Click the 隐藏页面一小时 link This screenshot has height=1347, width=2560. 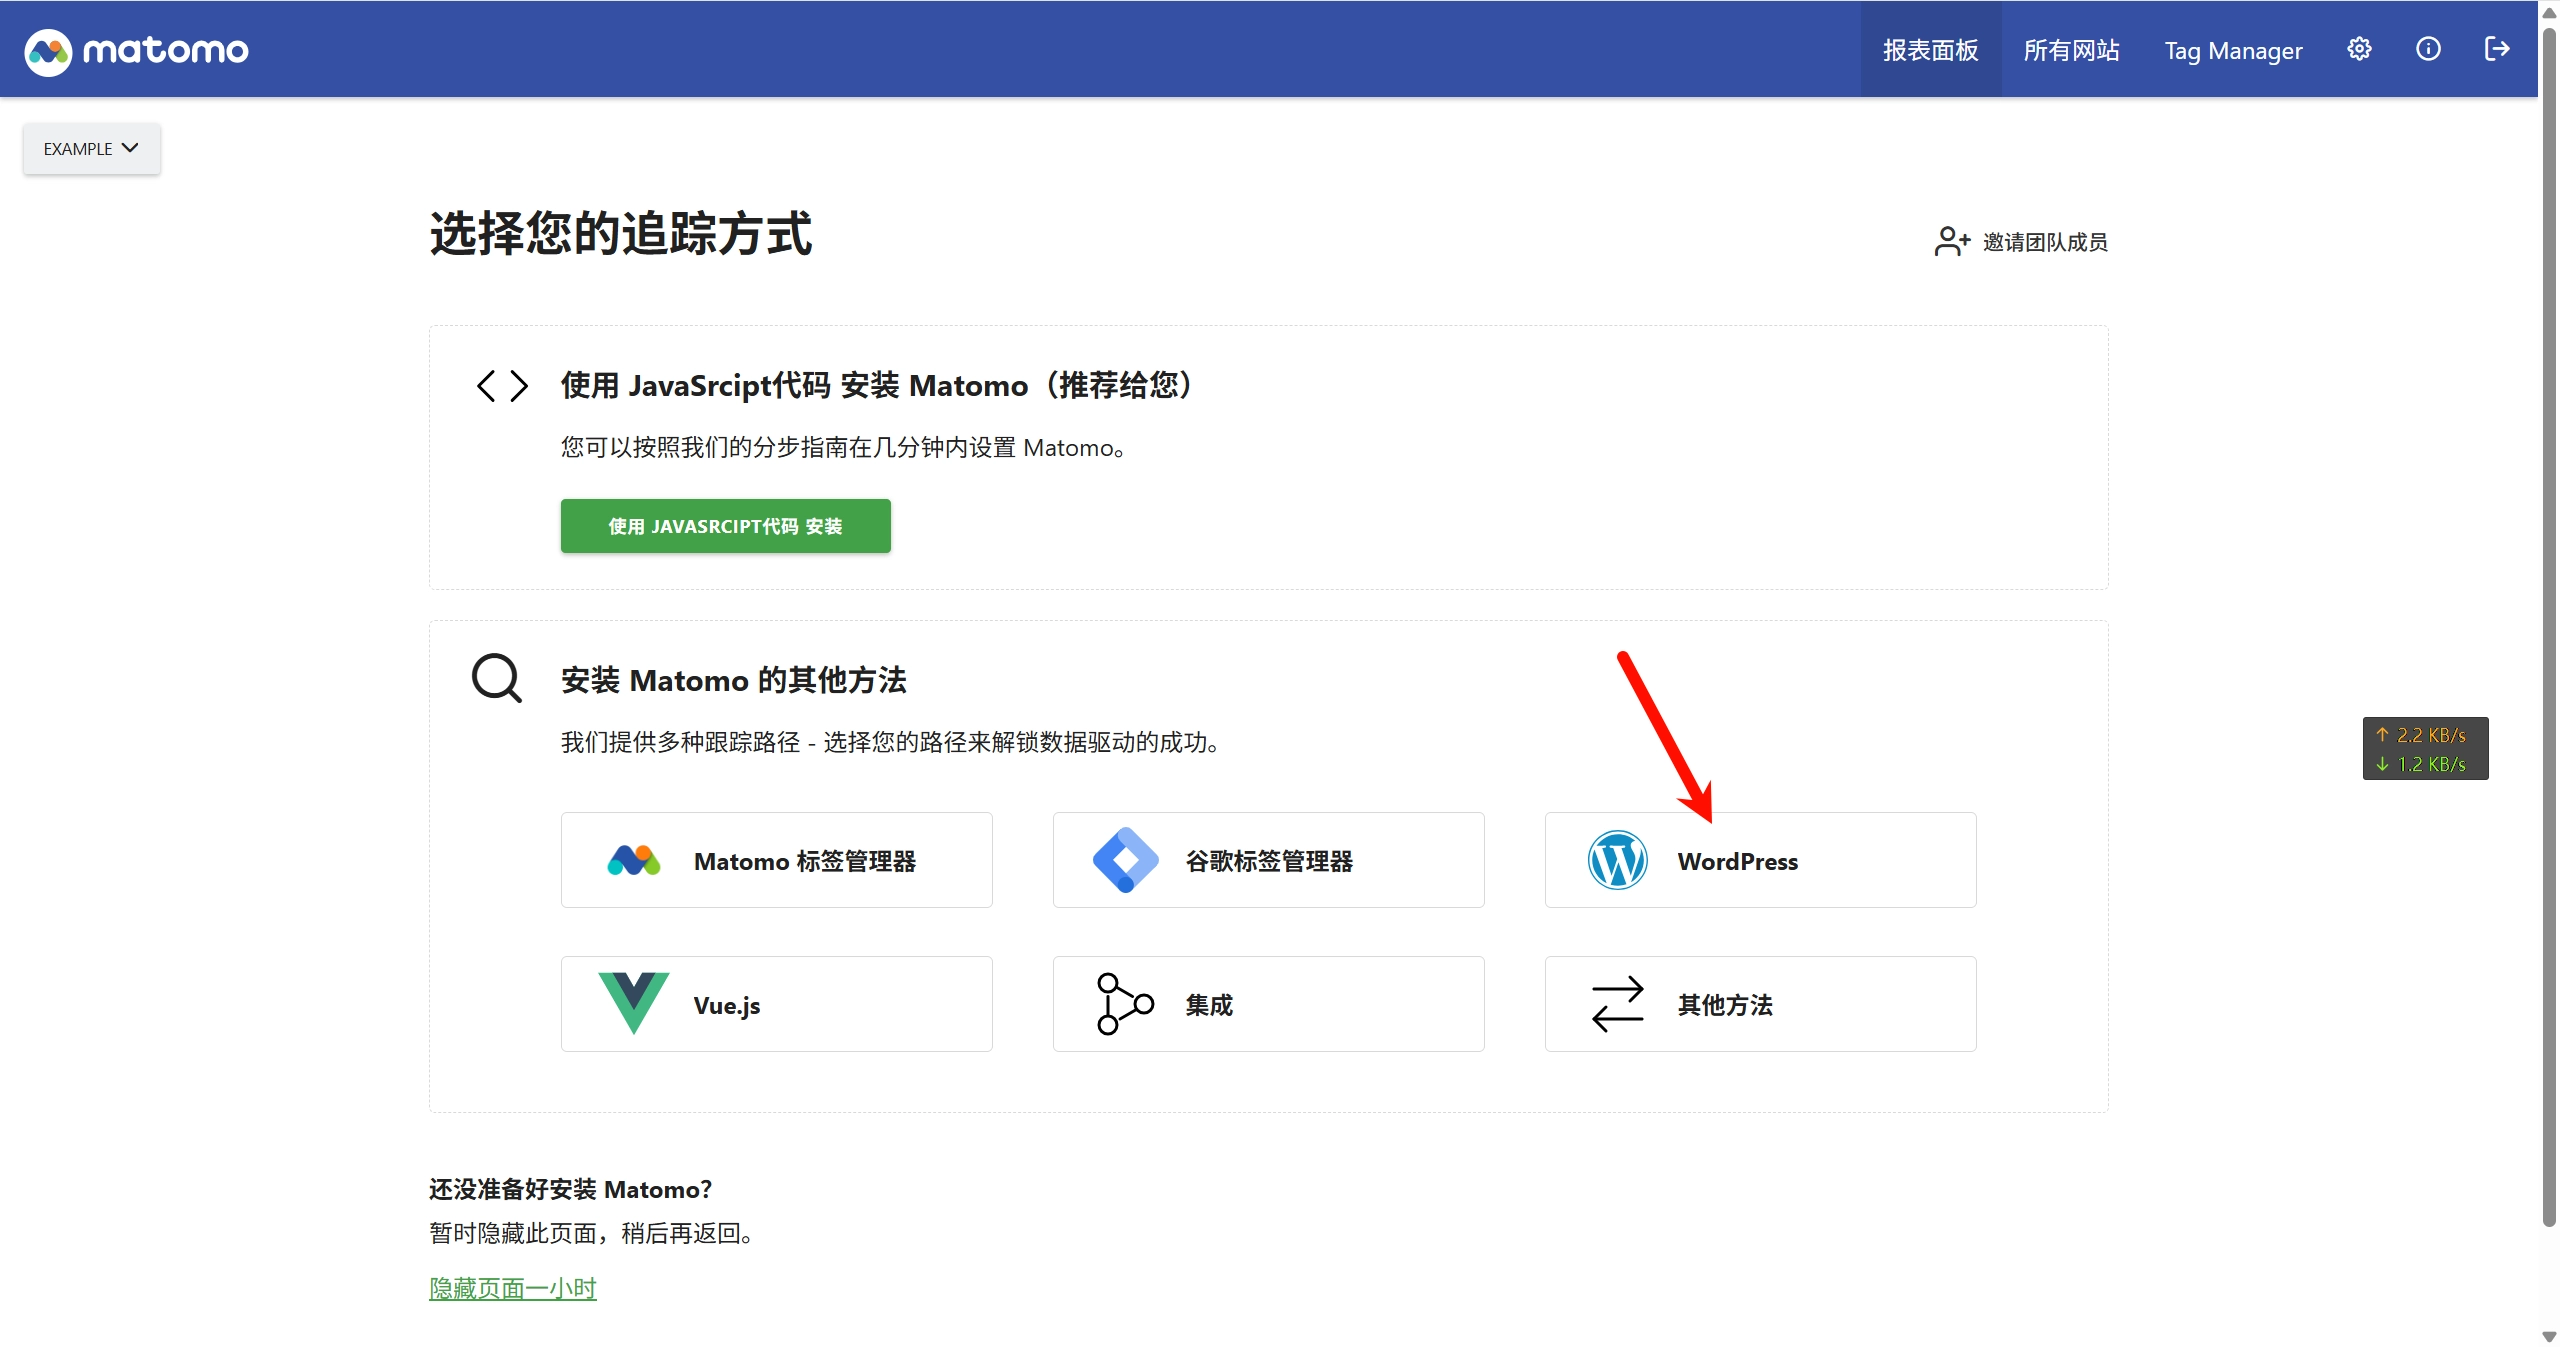point(513,1288)
